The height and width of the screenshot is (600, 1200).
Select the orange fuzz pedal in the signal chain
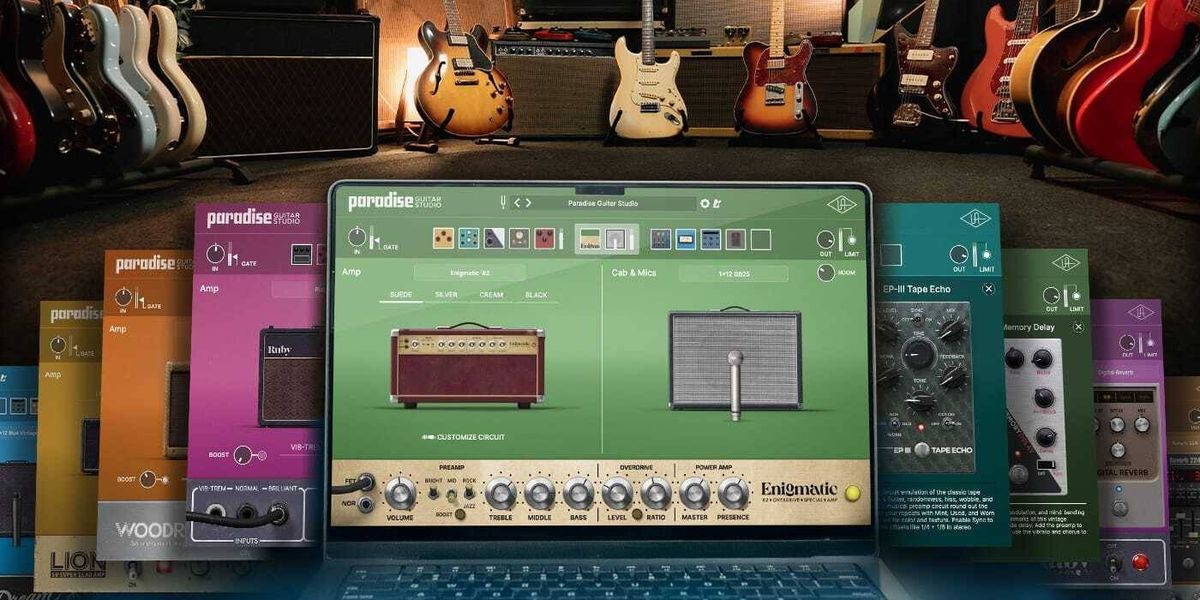click(443, 238)
